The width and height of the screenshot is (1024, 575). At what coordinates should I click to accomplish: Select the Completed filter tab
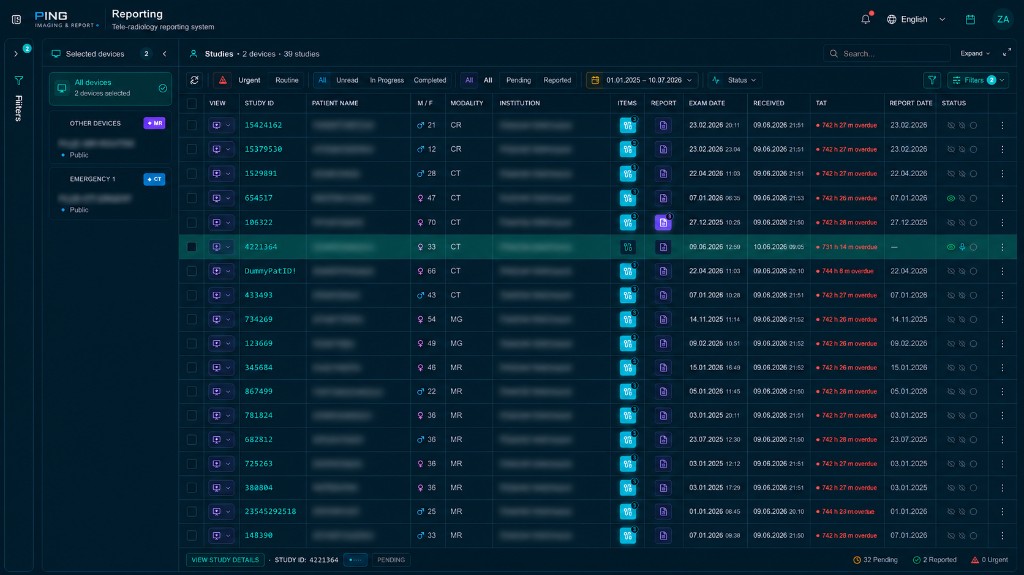(430, 80)
